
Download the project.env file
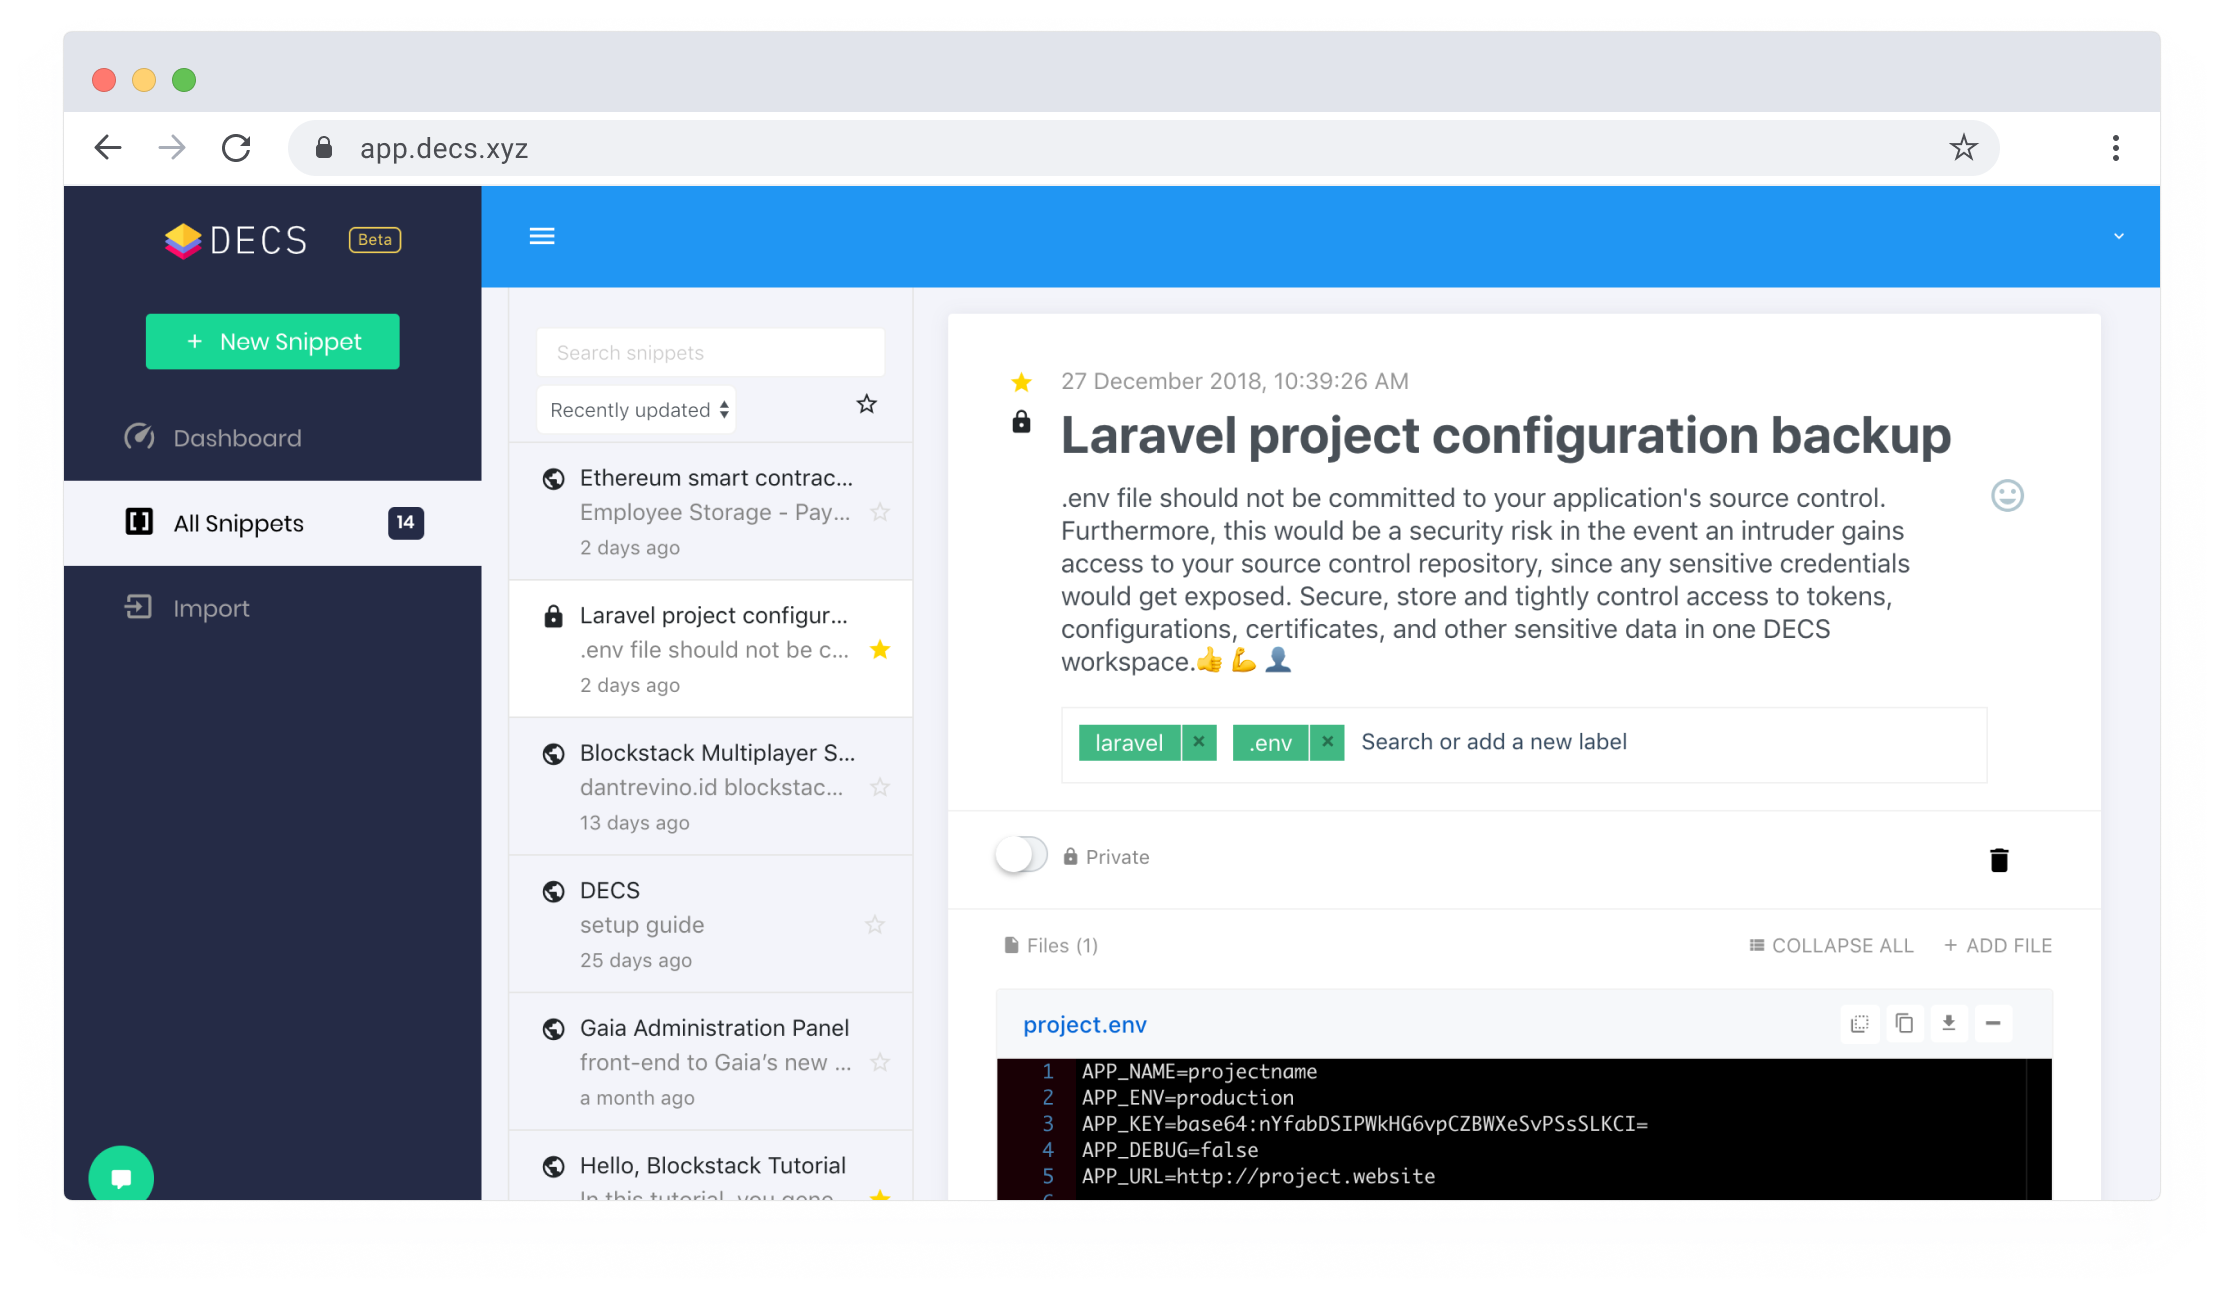click(x=1948, y=1023)
